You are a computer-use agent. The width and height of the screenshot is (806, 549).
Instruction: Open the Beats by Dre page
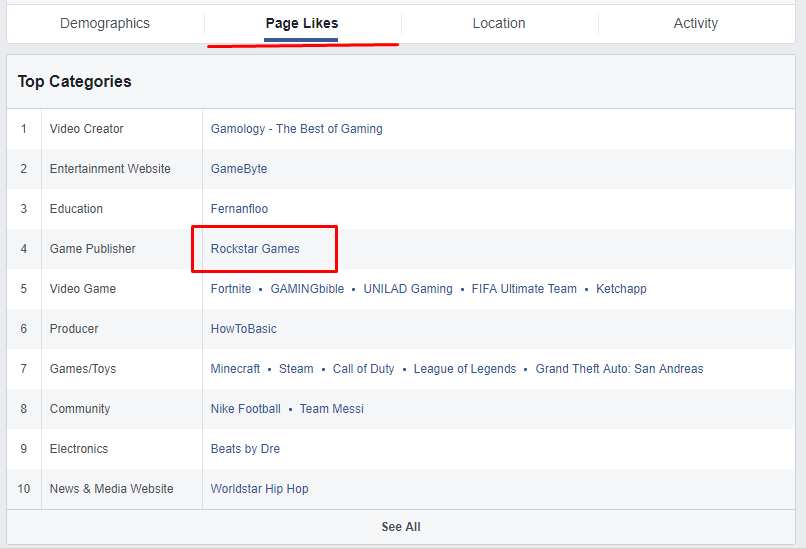pos(245,449)
